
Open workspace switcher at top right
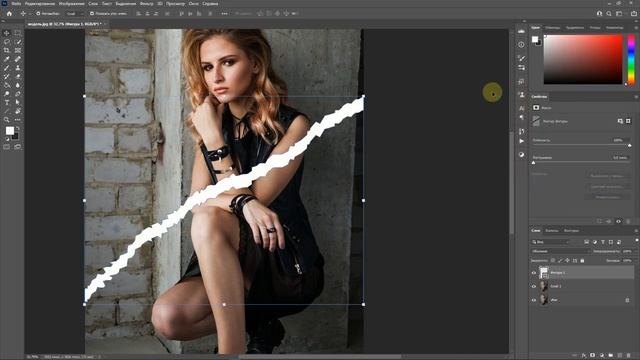click(x=619, y=13)
